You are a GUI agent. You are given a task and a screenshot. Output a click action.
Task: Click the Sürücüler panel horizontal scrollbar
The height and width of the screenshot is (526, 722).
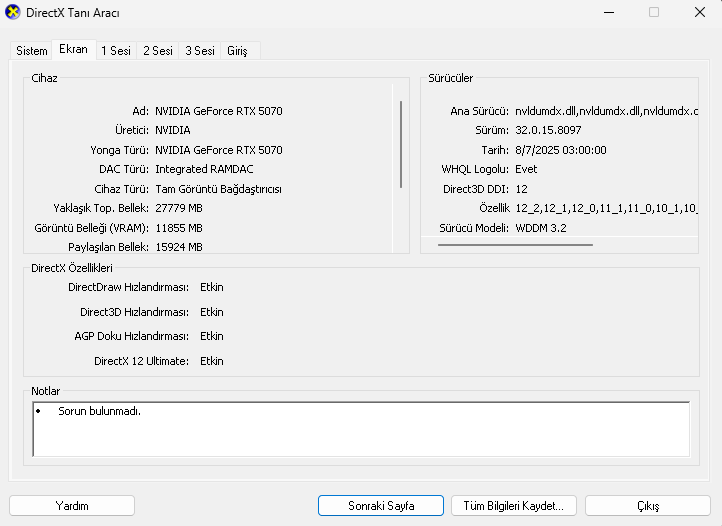(515, 245)
